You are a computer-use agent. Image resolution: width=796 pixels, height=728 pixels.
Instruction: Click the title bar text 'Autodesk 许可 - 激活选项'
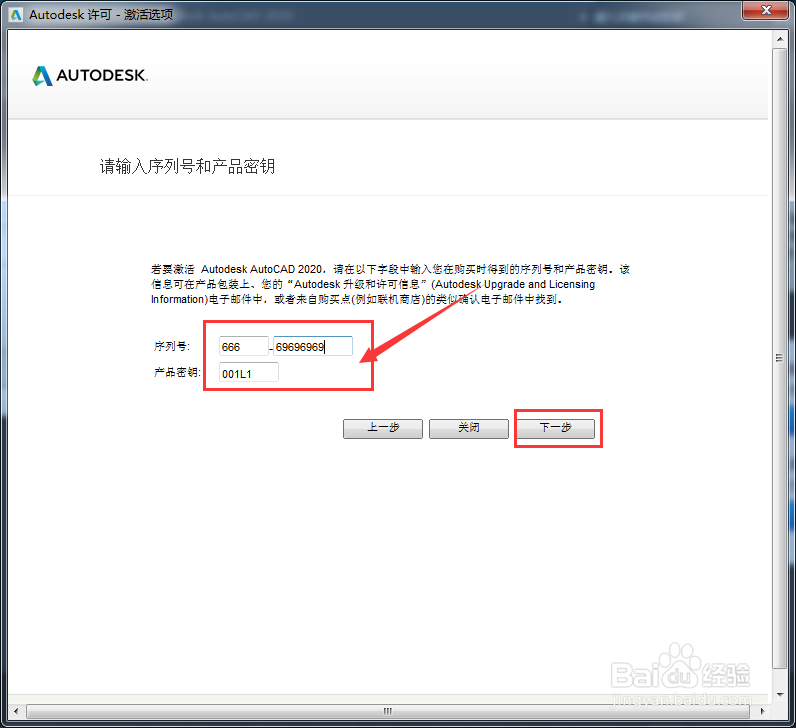click(x=101, y=15)
